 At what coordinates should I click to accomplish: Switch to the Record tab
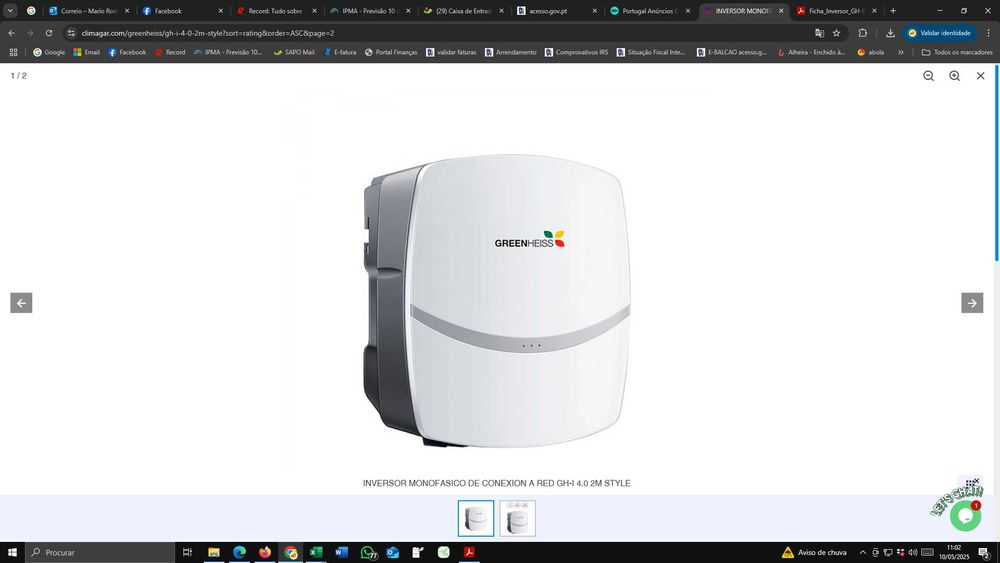point(276,11)
